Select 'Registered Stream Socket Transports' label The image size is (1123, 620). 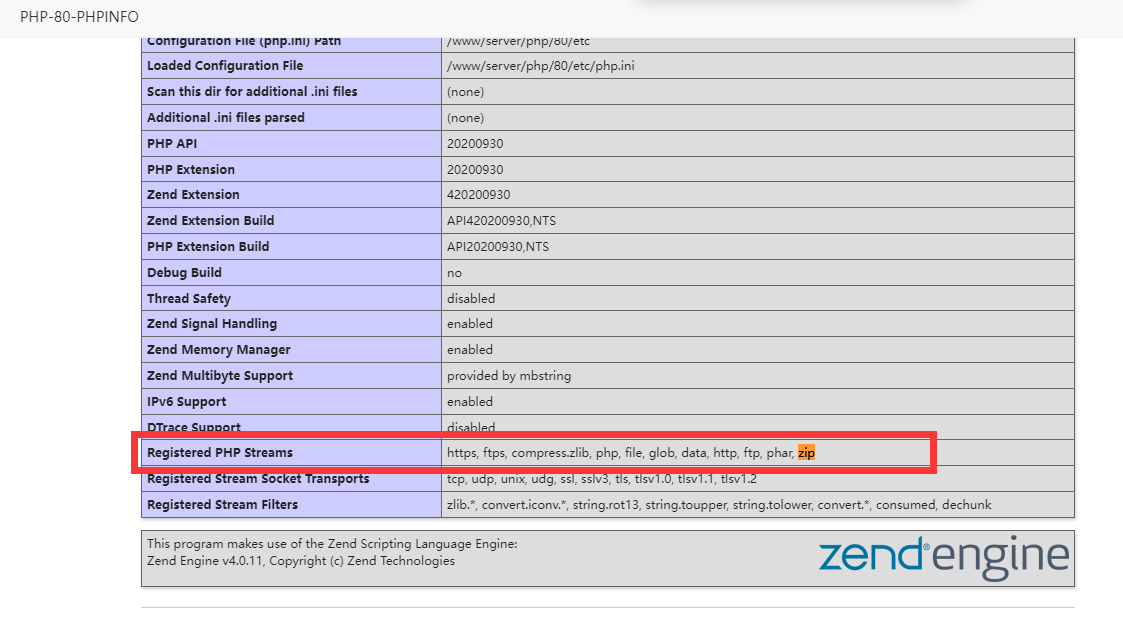click(258, 478)
